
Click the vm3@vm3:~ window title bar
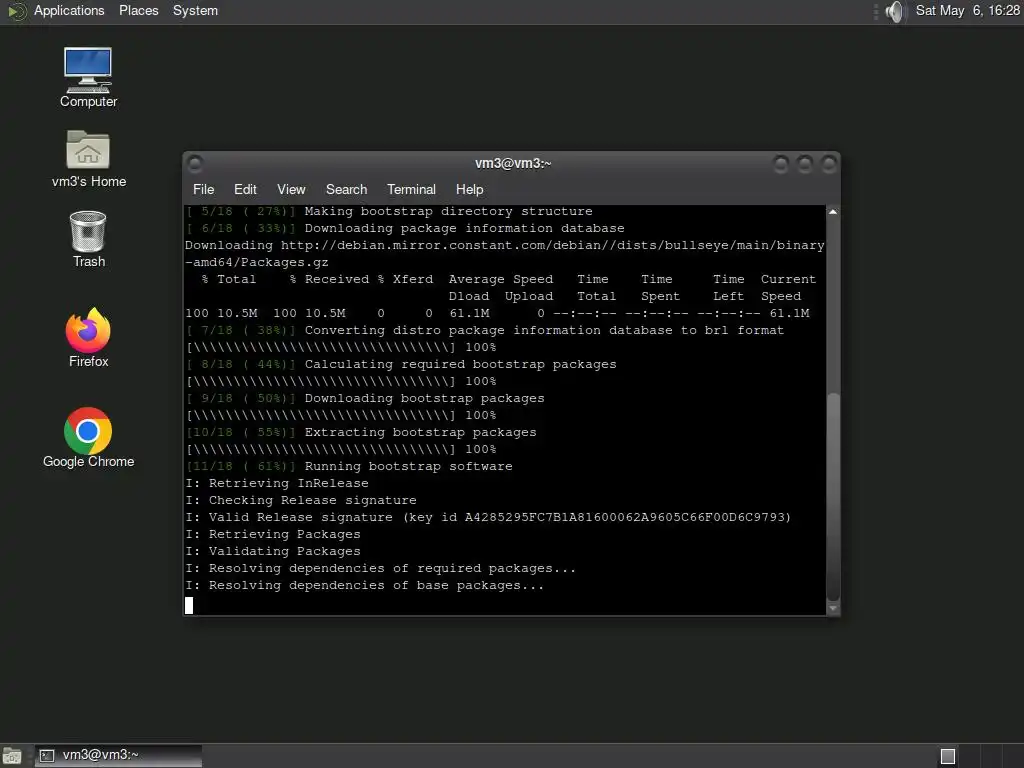click(x=513, y=163)
